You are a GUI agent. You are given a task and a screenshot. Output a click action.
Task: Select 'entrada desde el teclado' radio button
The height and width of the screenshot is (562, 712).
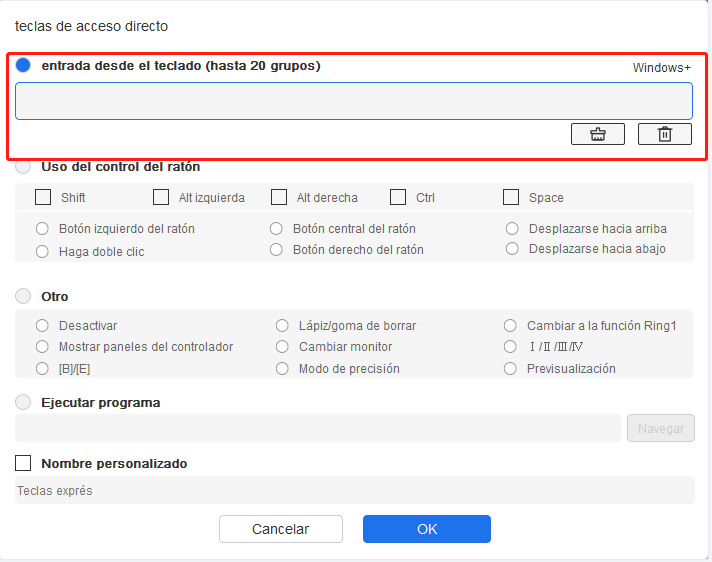(24, 65)
